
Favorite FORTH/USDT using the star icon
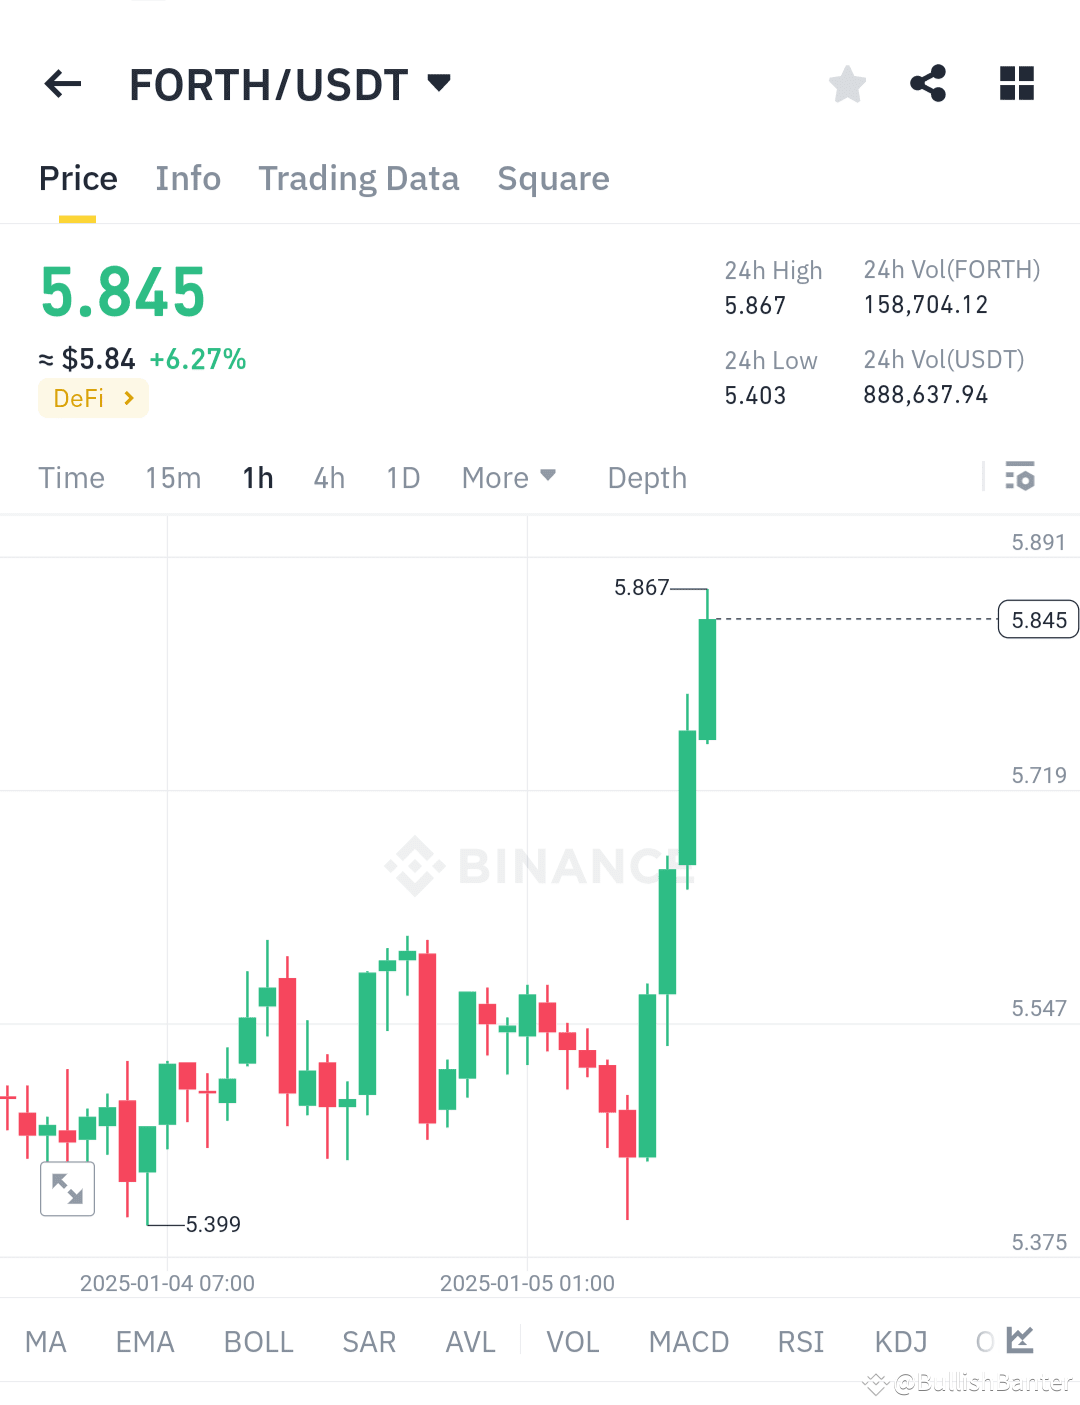(847, 84)
